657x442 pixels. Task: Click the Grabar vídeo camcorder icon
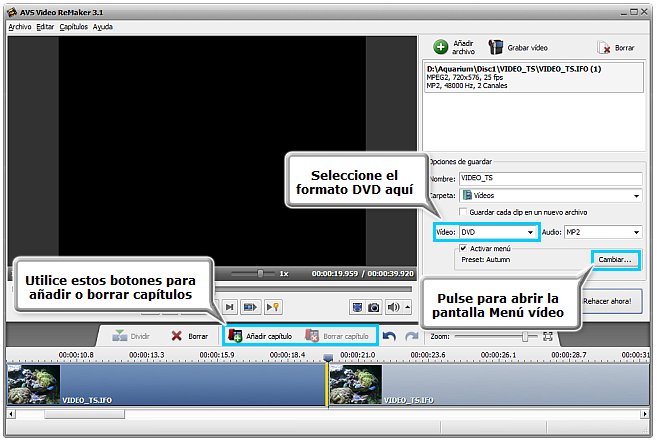click(496, 47)
